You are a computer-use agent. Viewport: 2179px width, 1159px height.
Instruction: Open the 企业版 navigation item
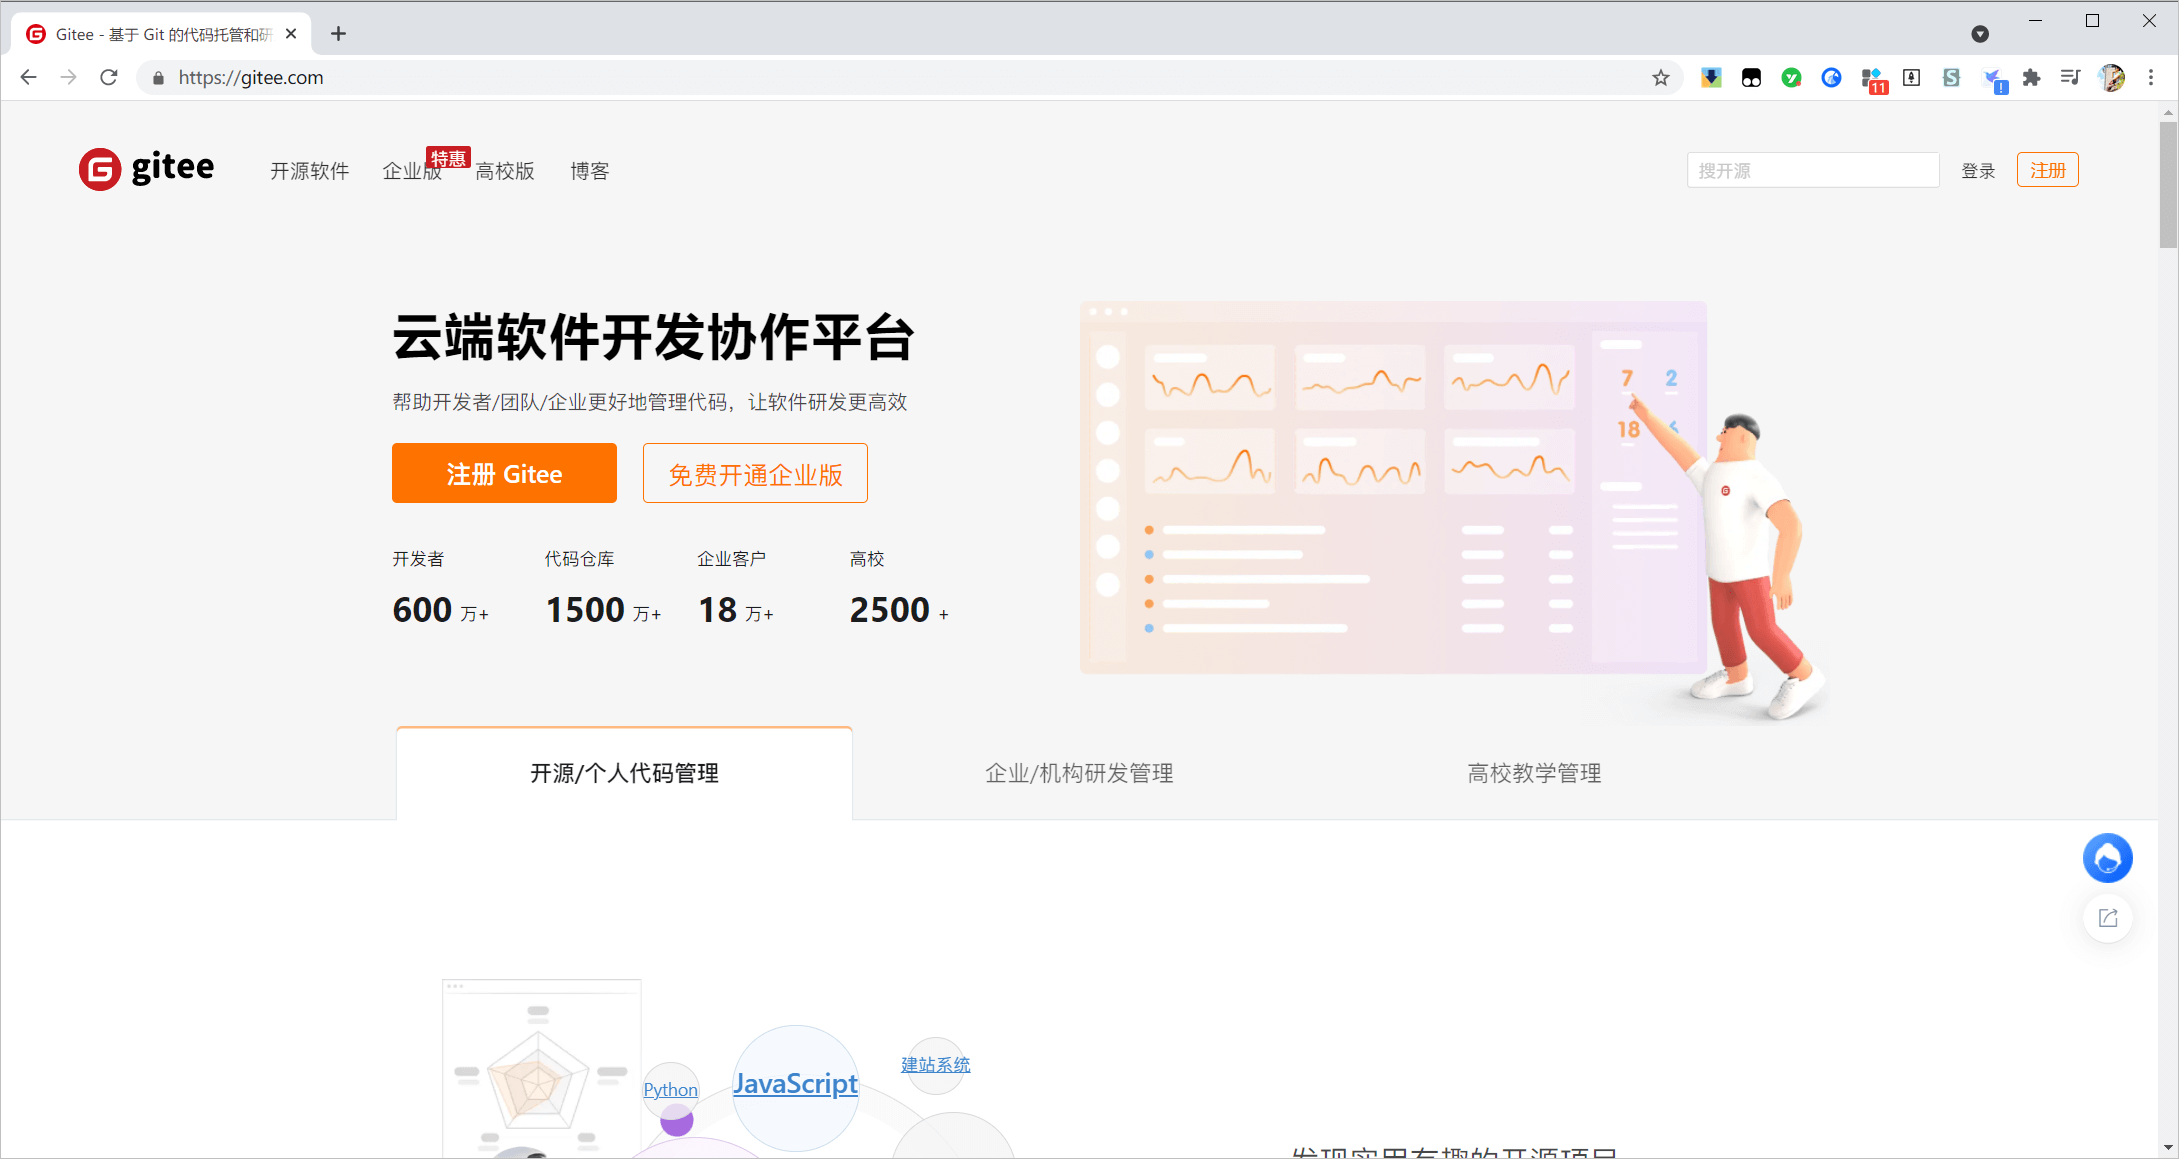[x=412, y=171]
